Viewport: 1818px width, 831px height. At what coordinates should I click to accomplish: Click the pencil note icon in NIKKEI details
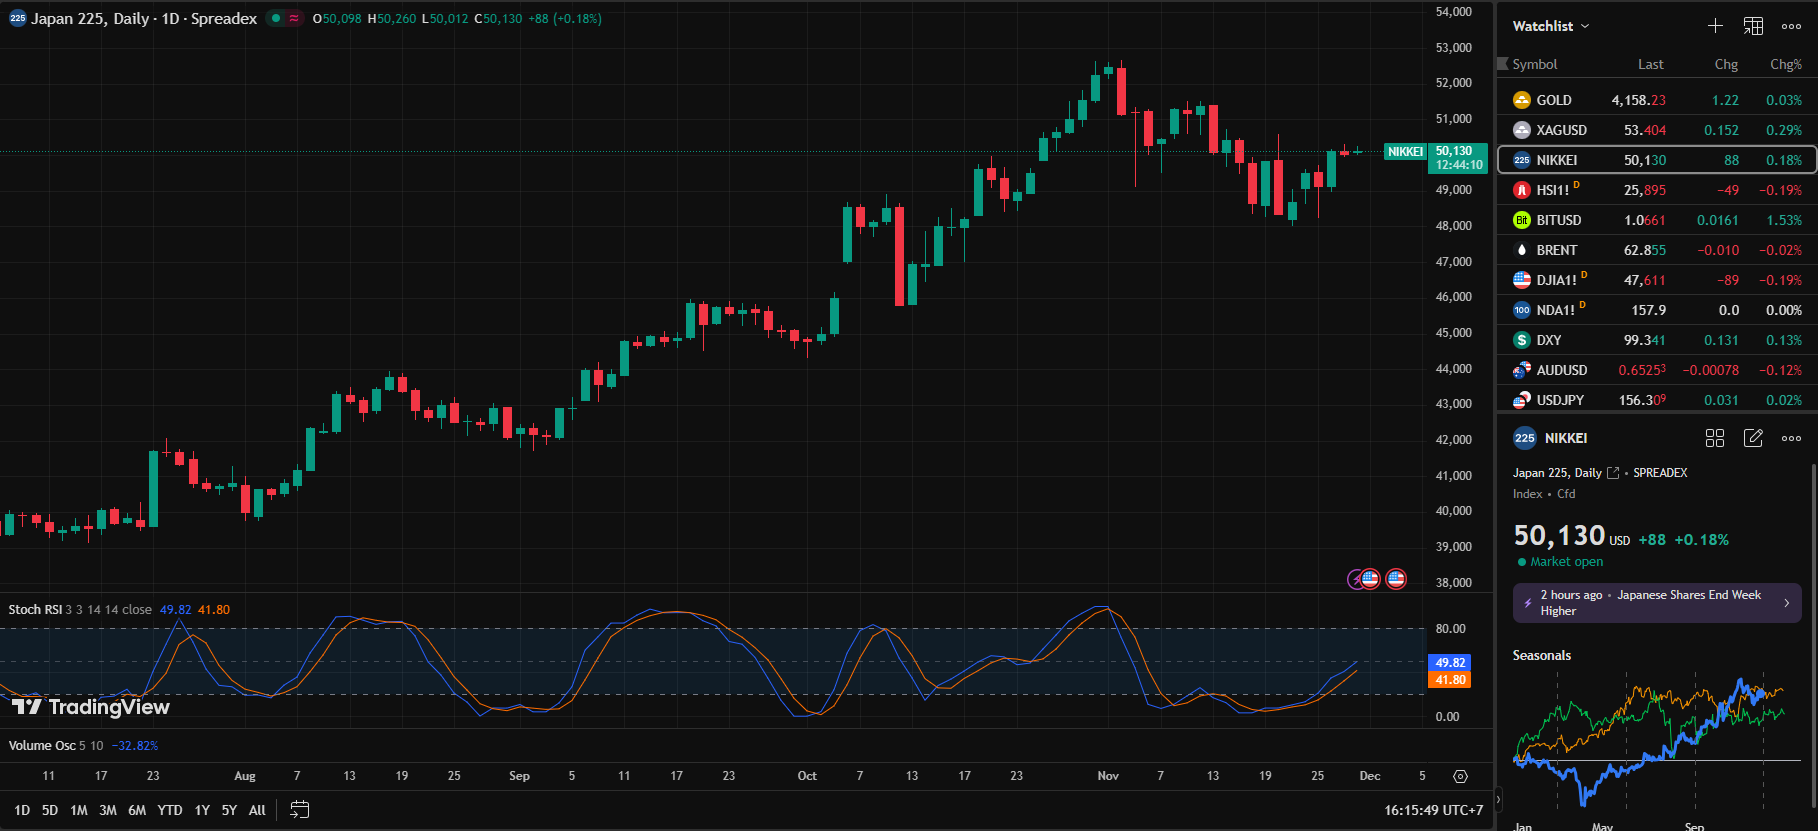coord(1753,438)
